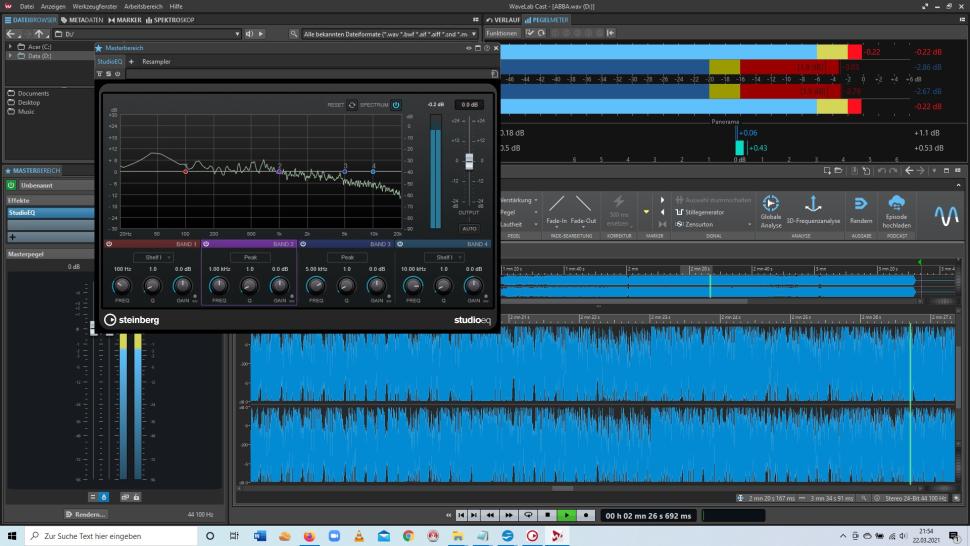The width and height of the screenshot is (970, 546).
Task: Click the StudioEQ Reset icon
Action: pos(352,105)
